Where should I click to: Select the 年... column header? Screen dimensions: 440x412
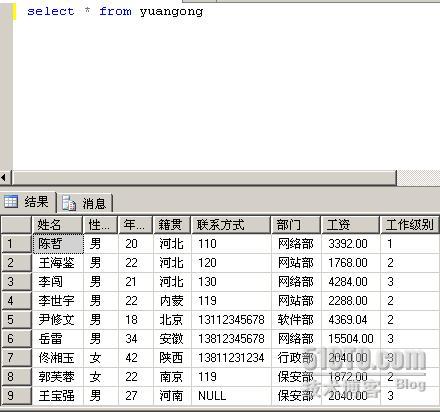(x=135, y=225)
